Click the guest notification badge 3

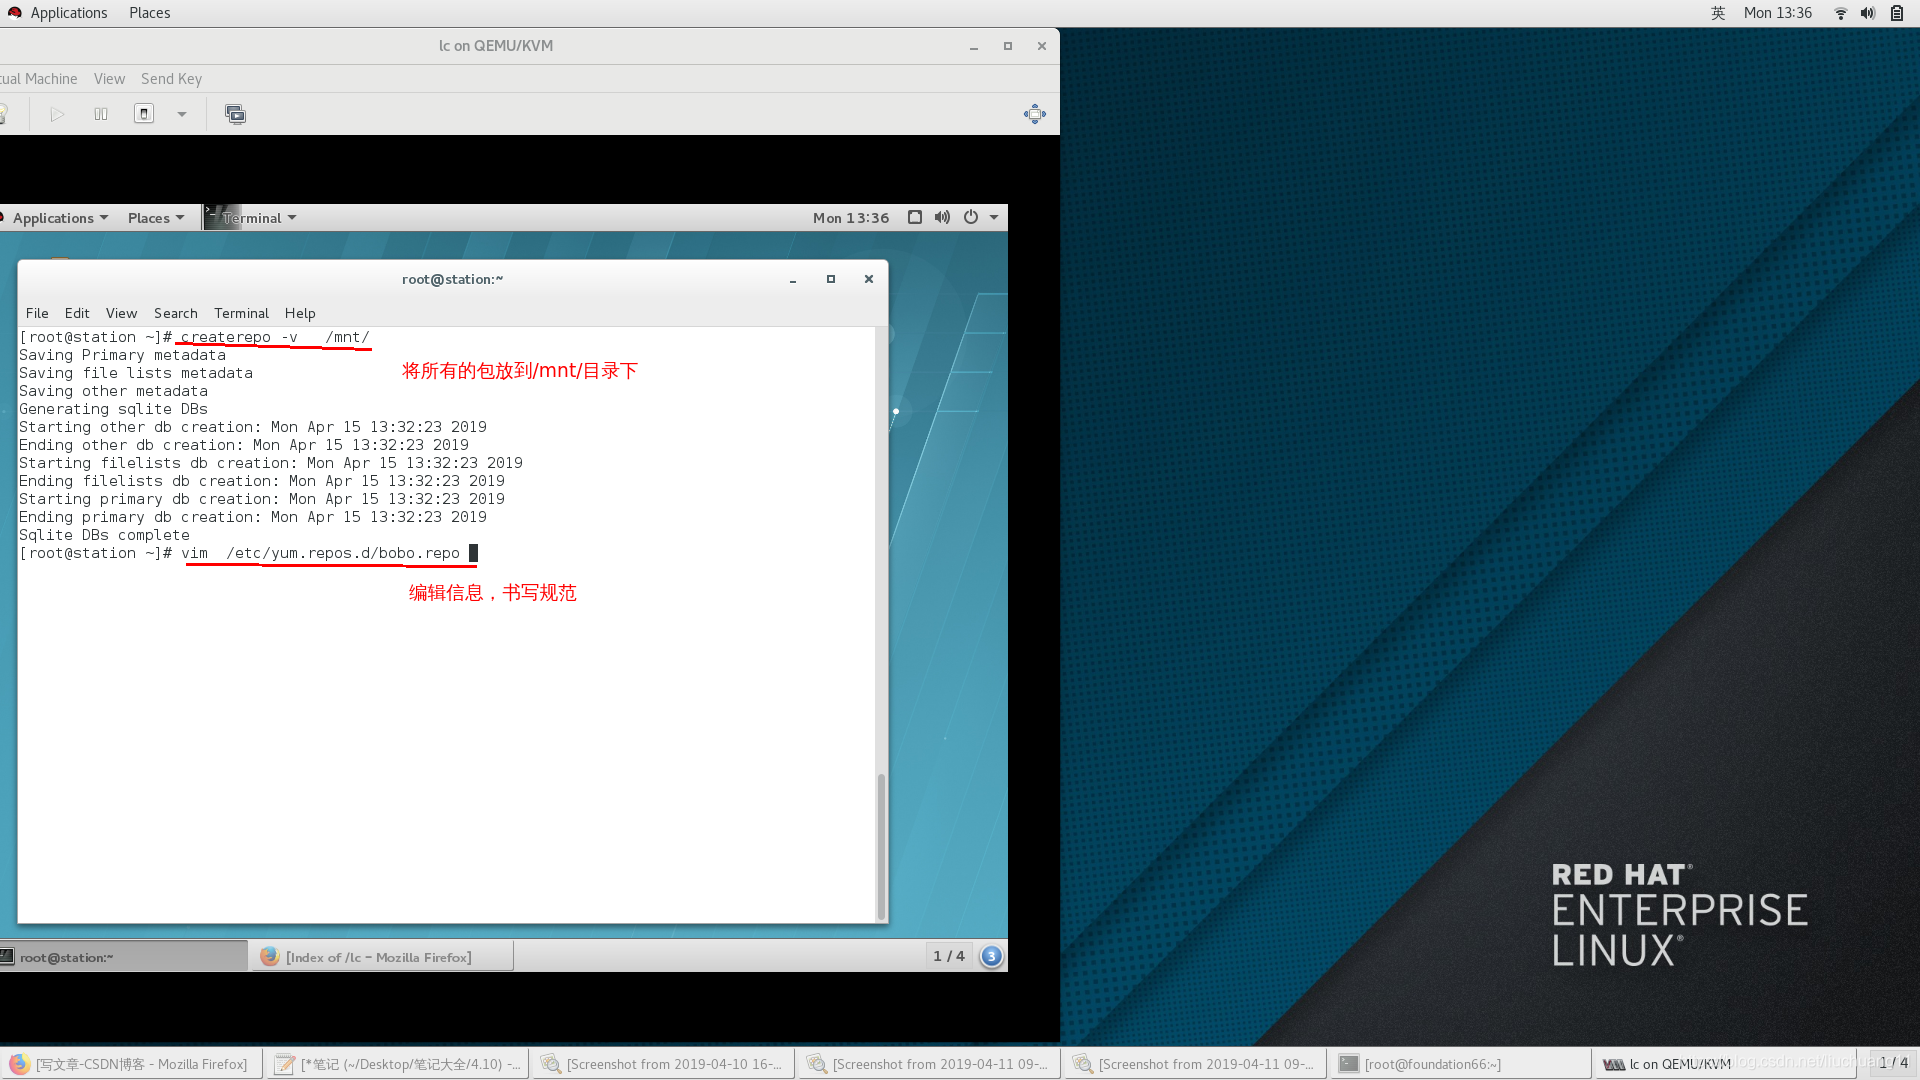[991, 956]
